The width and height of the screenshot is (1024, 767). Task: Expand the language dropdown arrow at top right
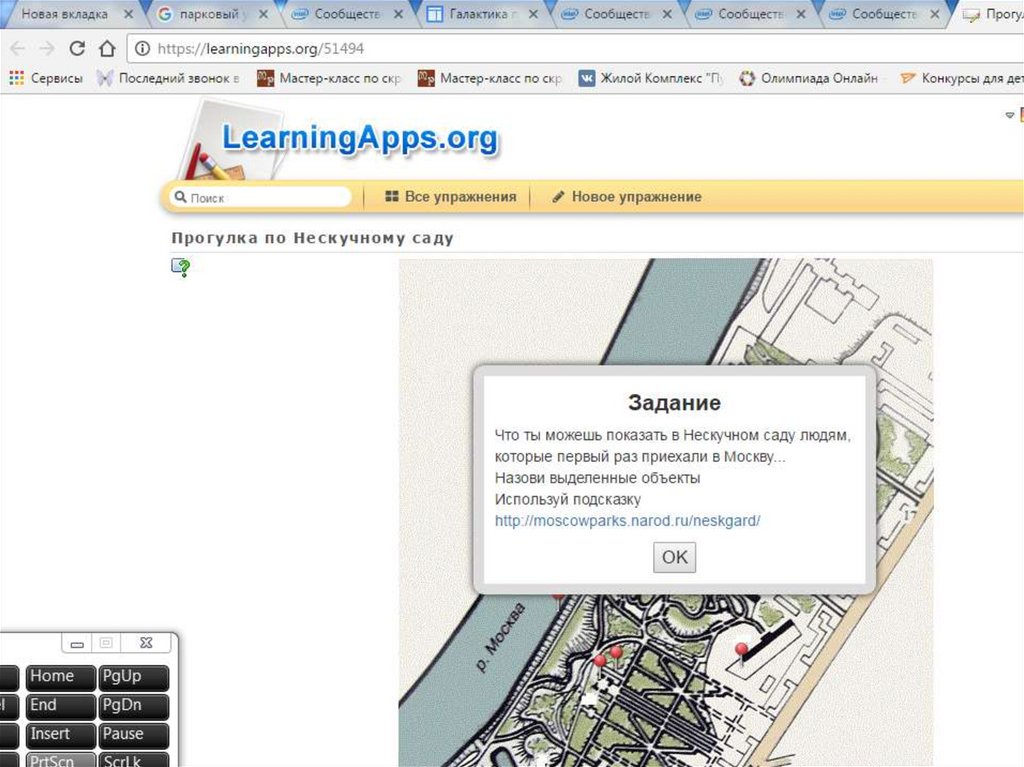point(1009,116)
